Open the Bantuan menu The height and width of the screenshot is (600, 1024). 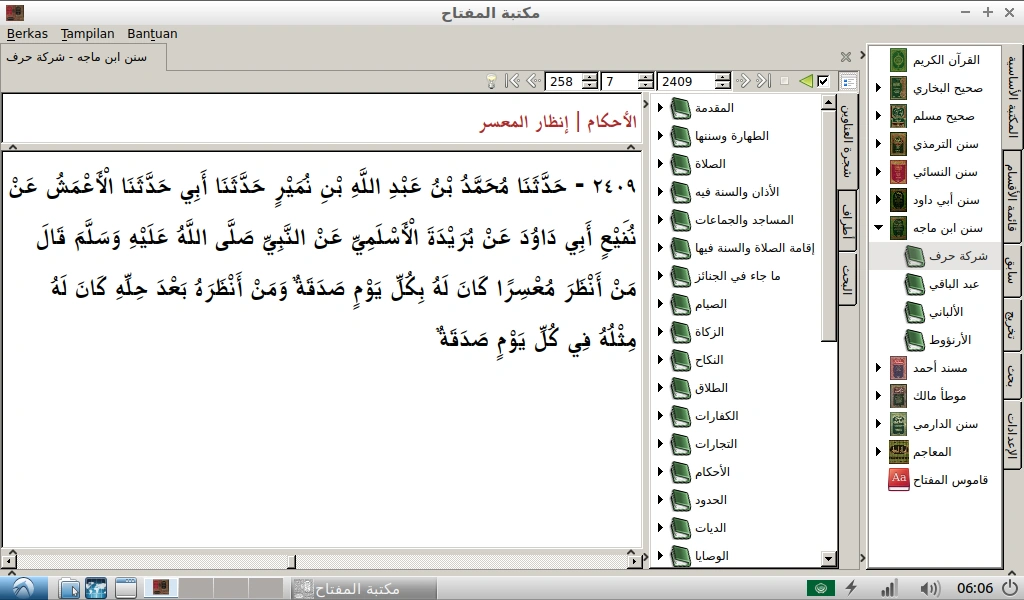152,33
